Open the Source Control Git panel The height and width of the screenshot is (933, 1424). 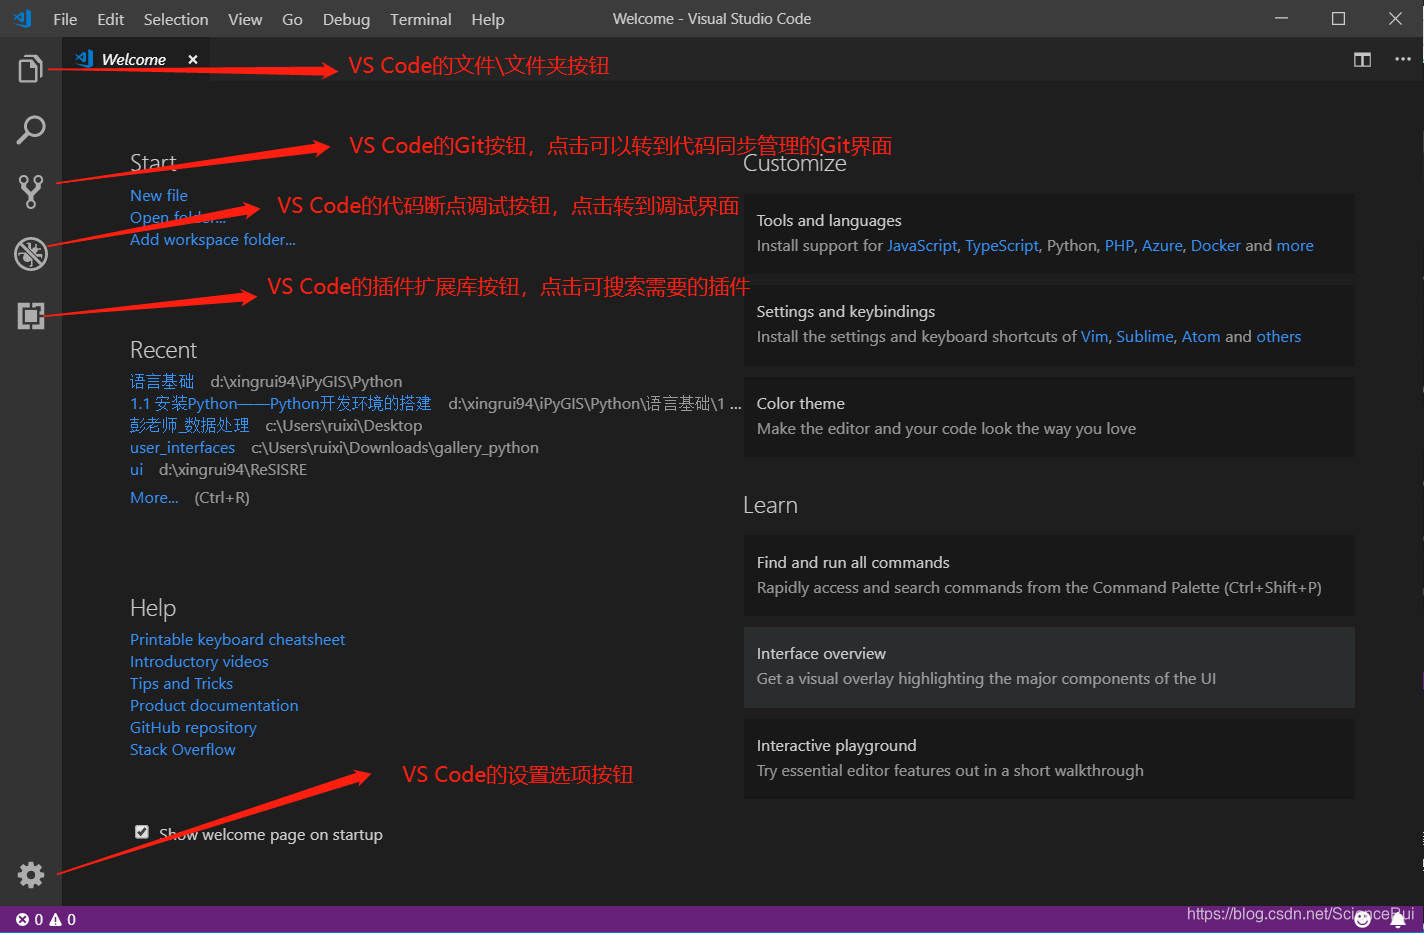tap(30, 191)
